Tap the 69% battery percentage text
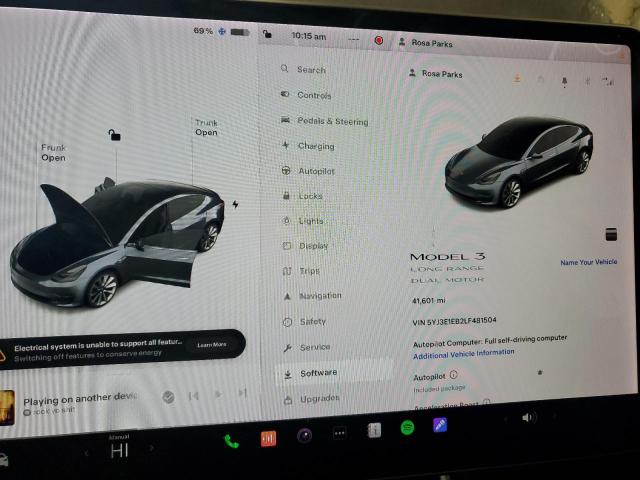This screenshot has width=640, height=480. (x=203, y=31)
